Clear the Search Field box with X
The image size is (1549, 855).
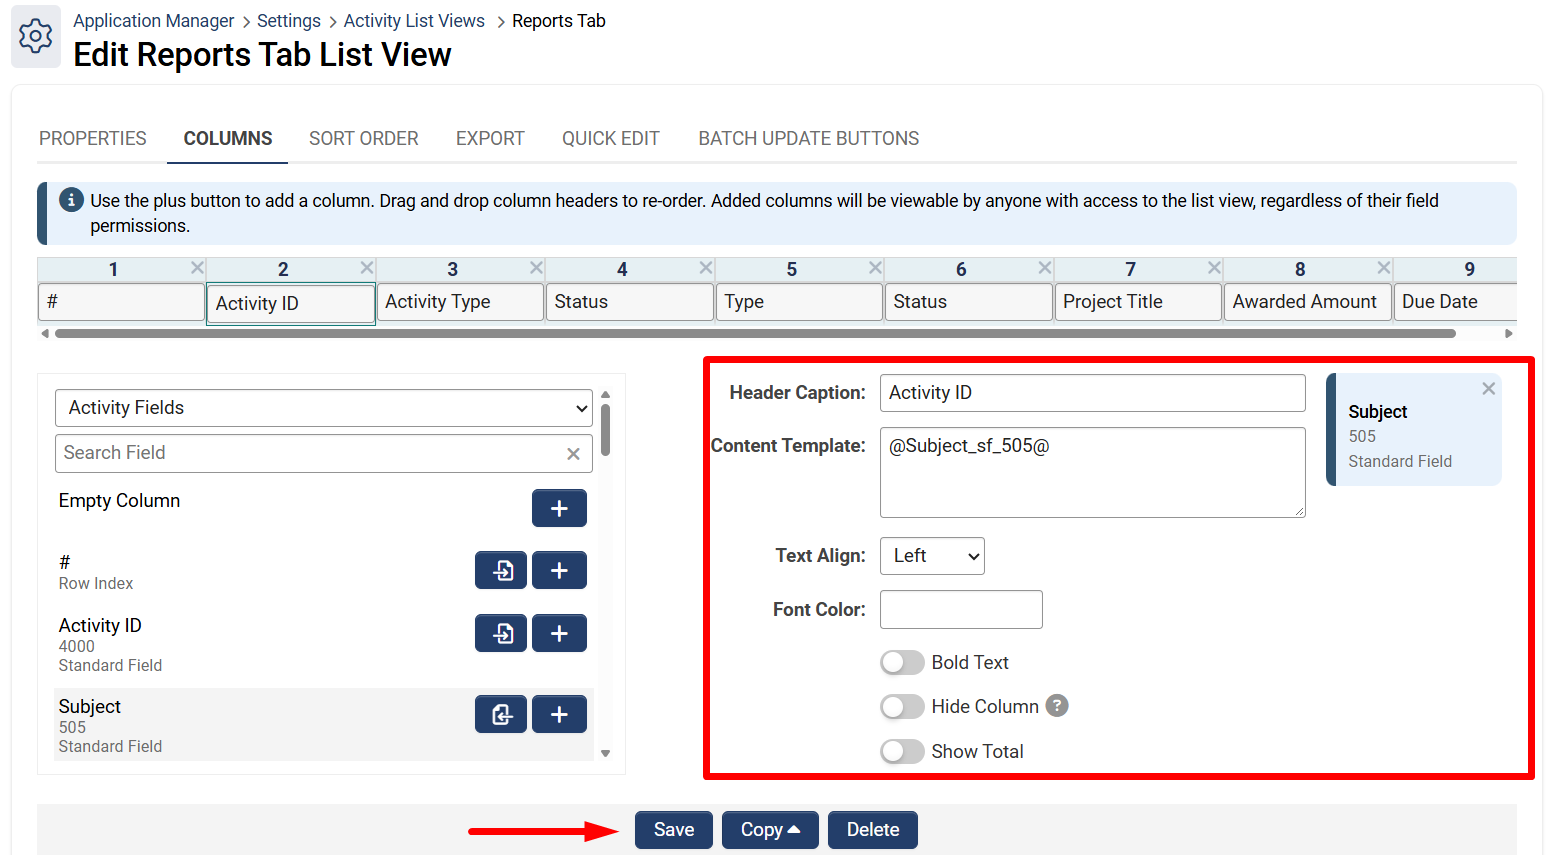click(x=573, y=454)
